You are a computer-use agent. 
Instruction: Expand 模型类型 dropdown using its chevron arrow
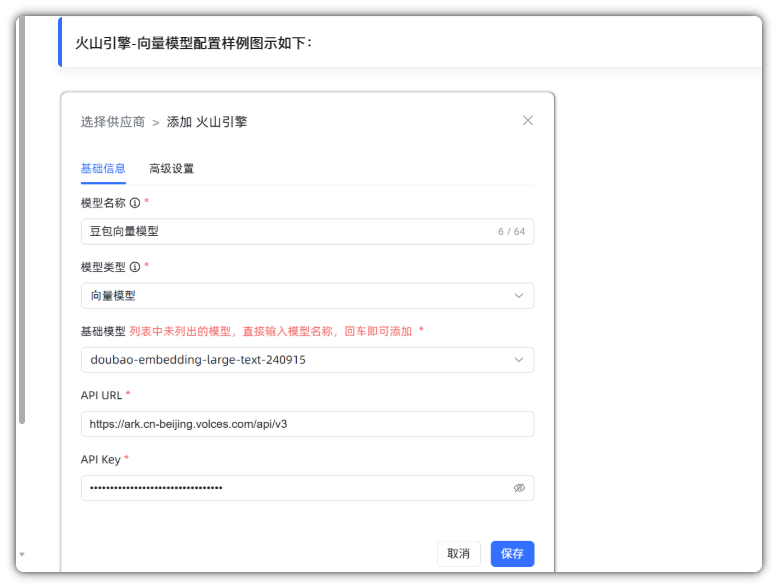[518, 296]
